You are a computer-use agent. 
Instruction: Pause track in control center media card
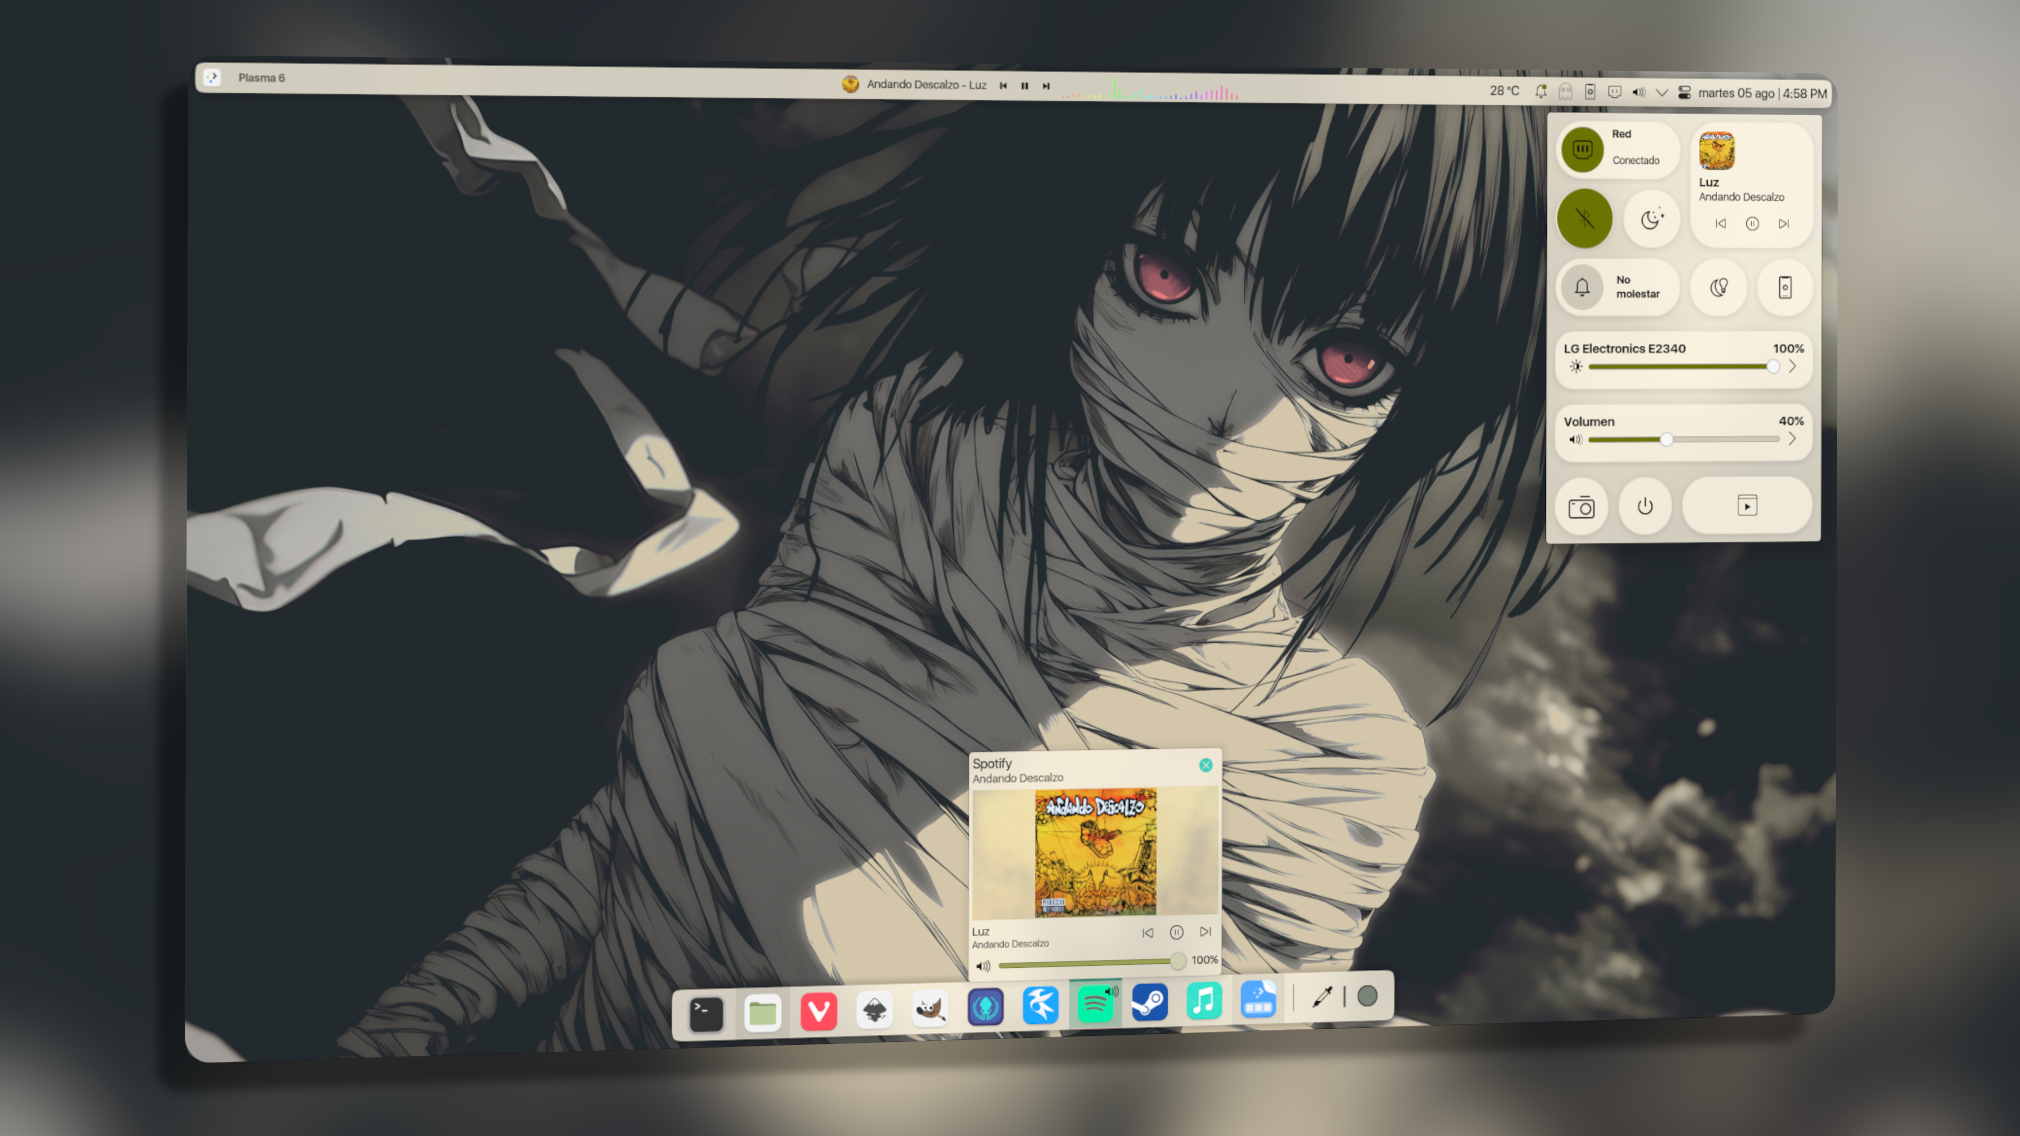pyautogui.click(x=1752, y=224)
